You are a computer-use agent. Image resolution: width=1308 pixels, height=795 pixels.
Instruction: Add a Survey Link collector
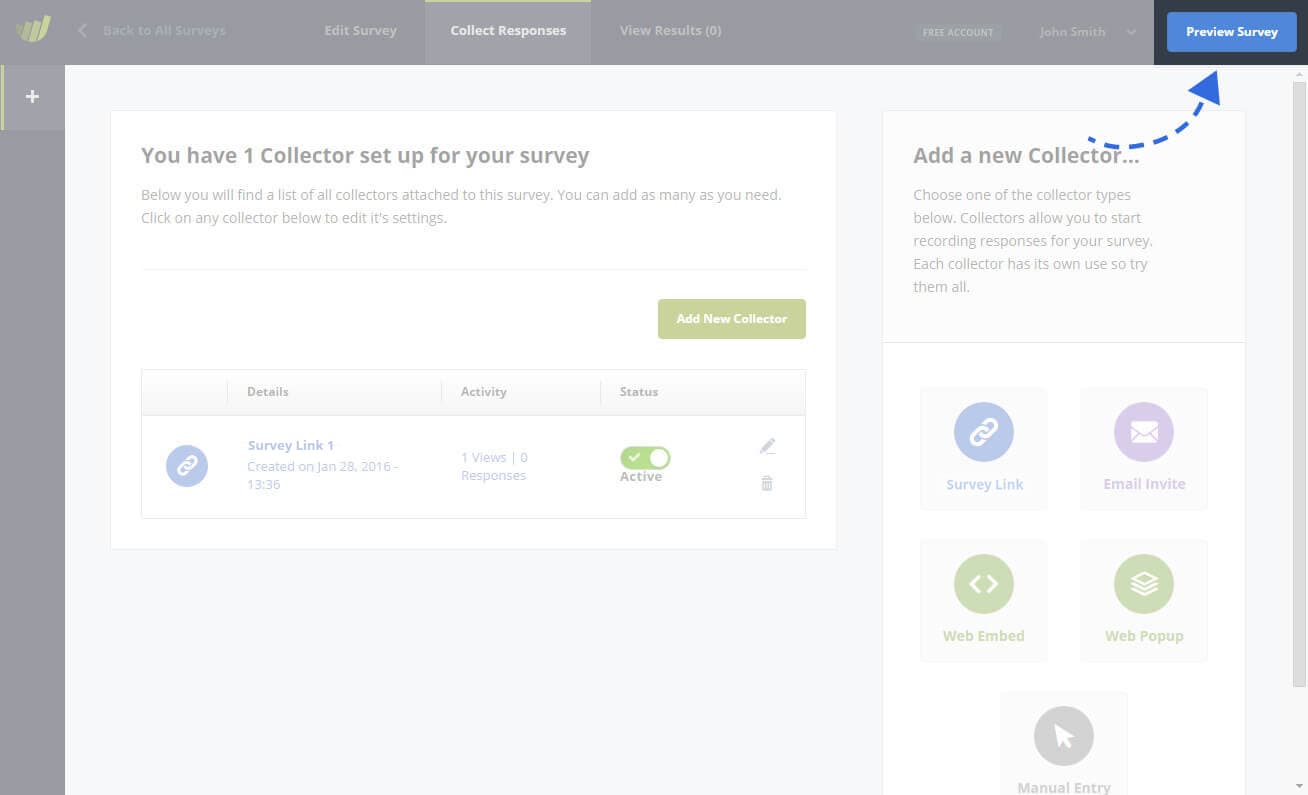pos(984,449)
